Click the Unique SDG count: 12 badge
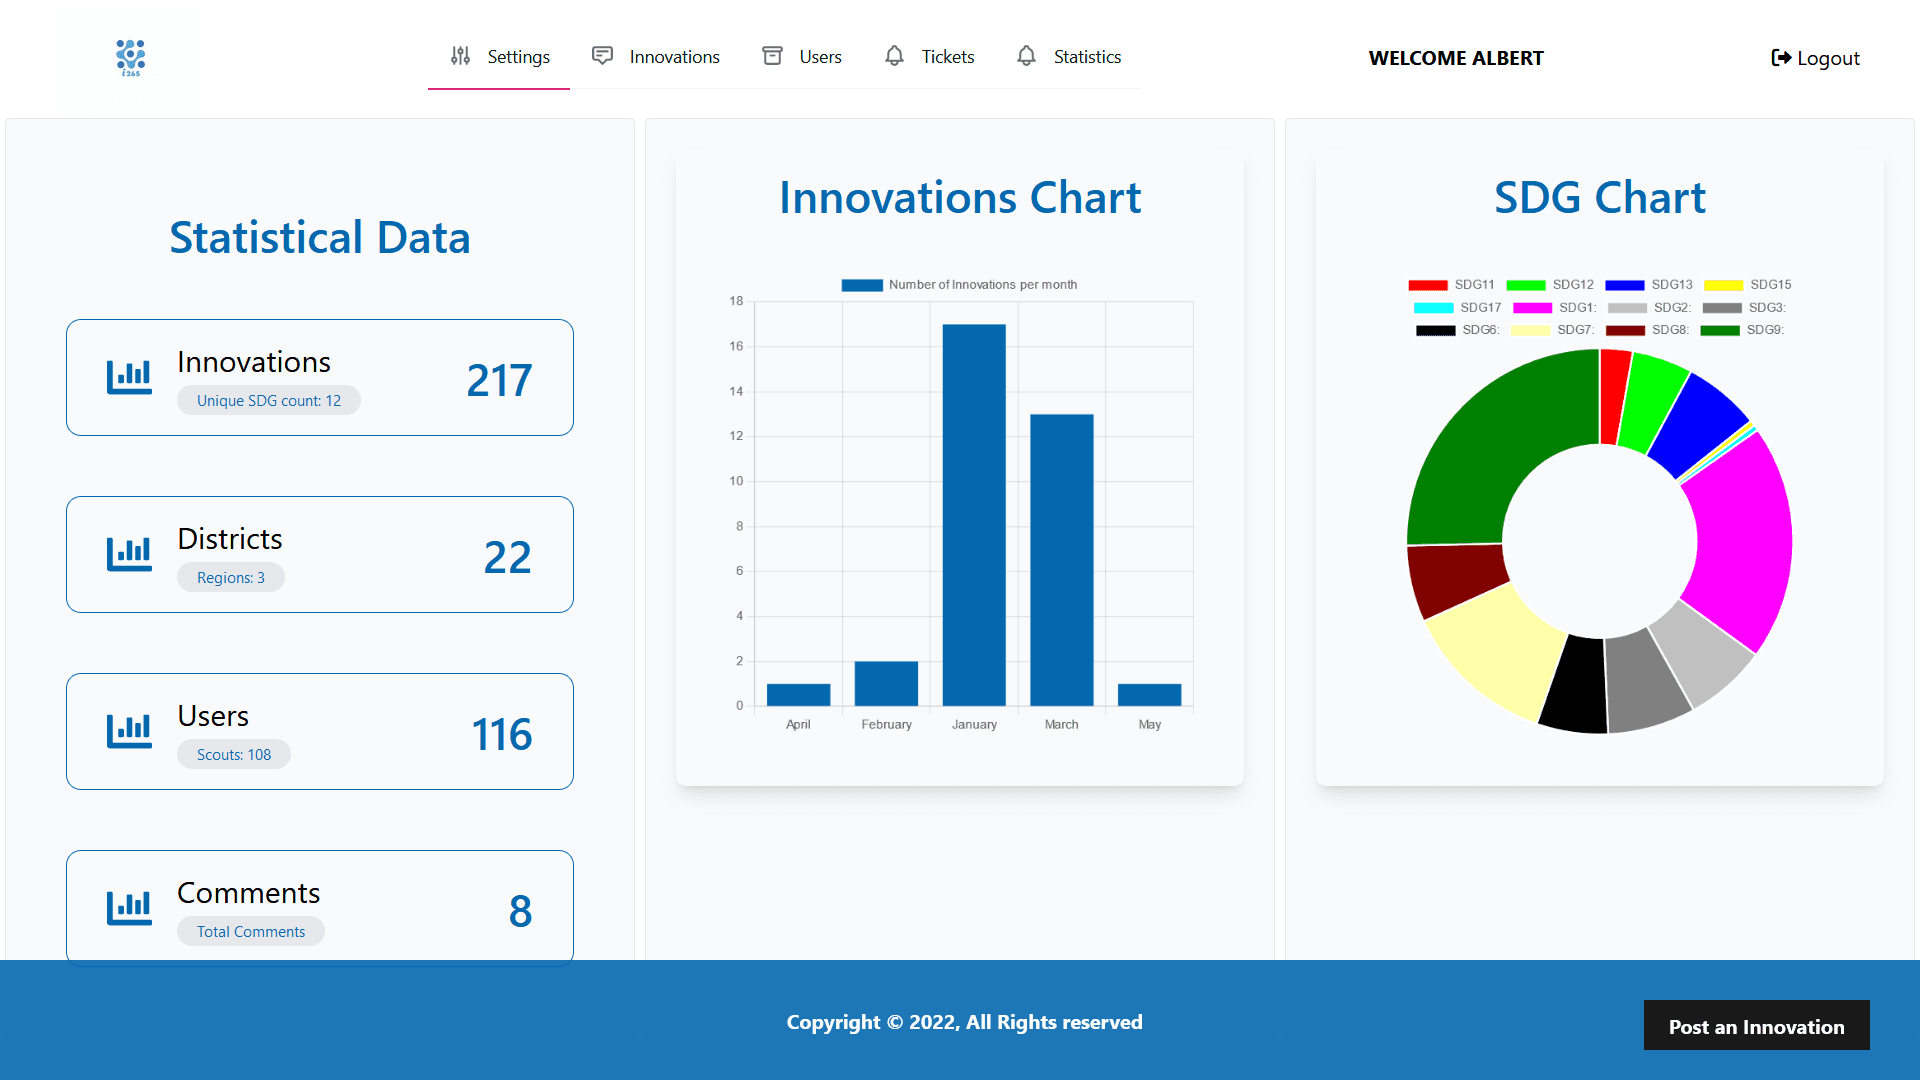 pyautogui.click(x=269, y=400)
